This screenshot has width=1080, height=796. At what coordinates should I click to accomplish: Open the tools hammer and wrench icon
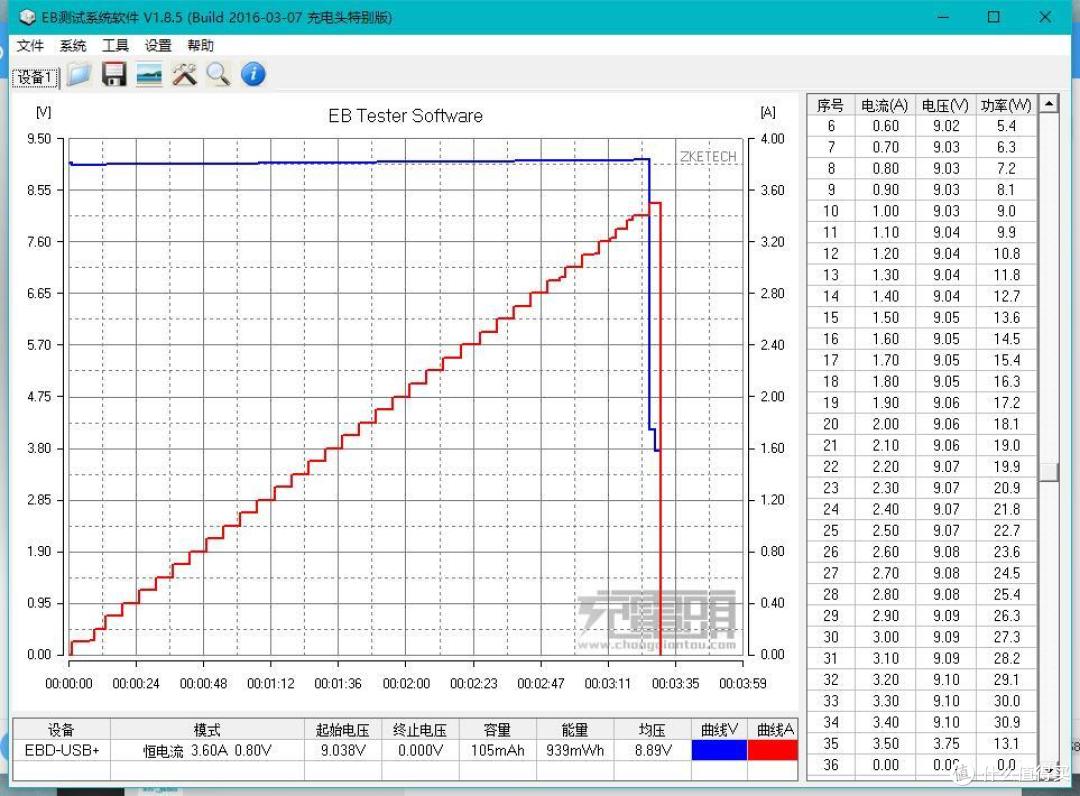click(184, 74)
